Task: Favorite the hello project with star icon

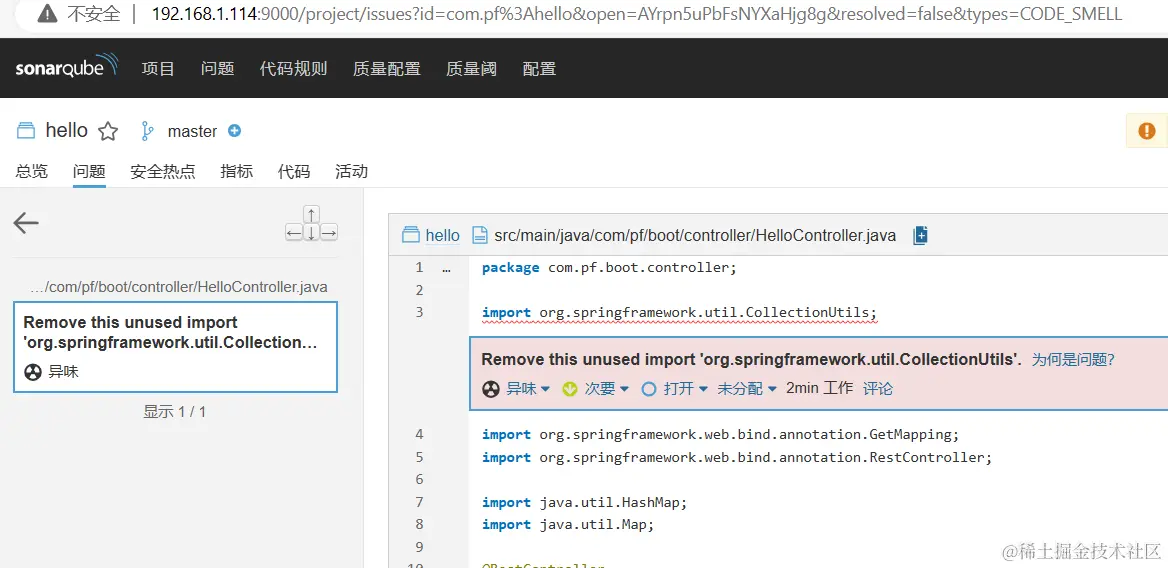Action: [108, 132]
